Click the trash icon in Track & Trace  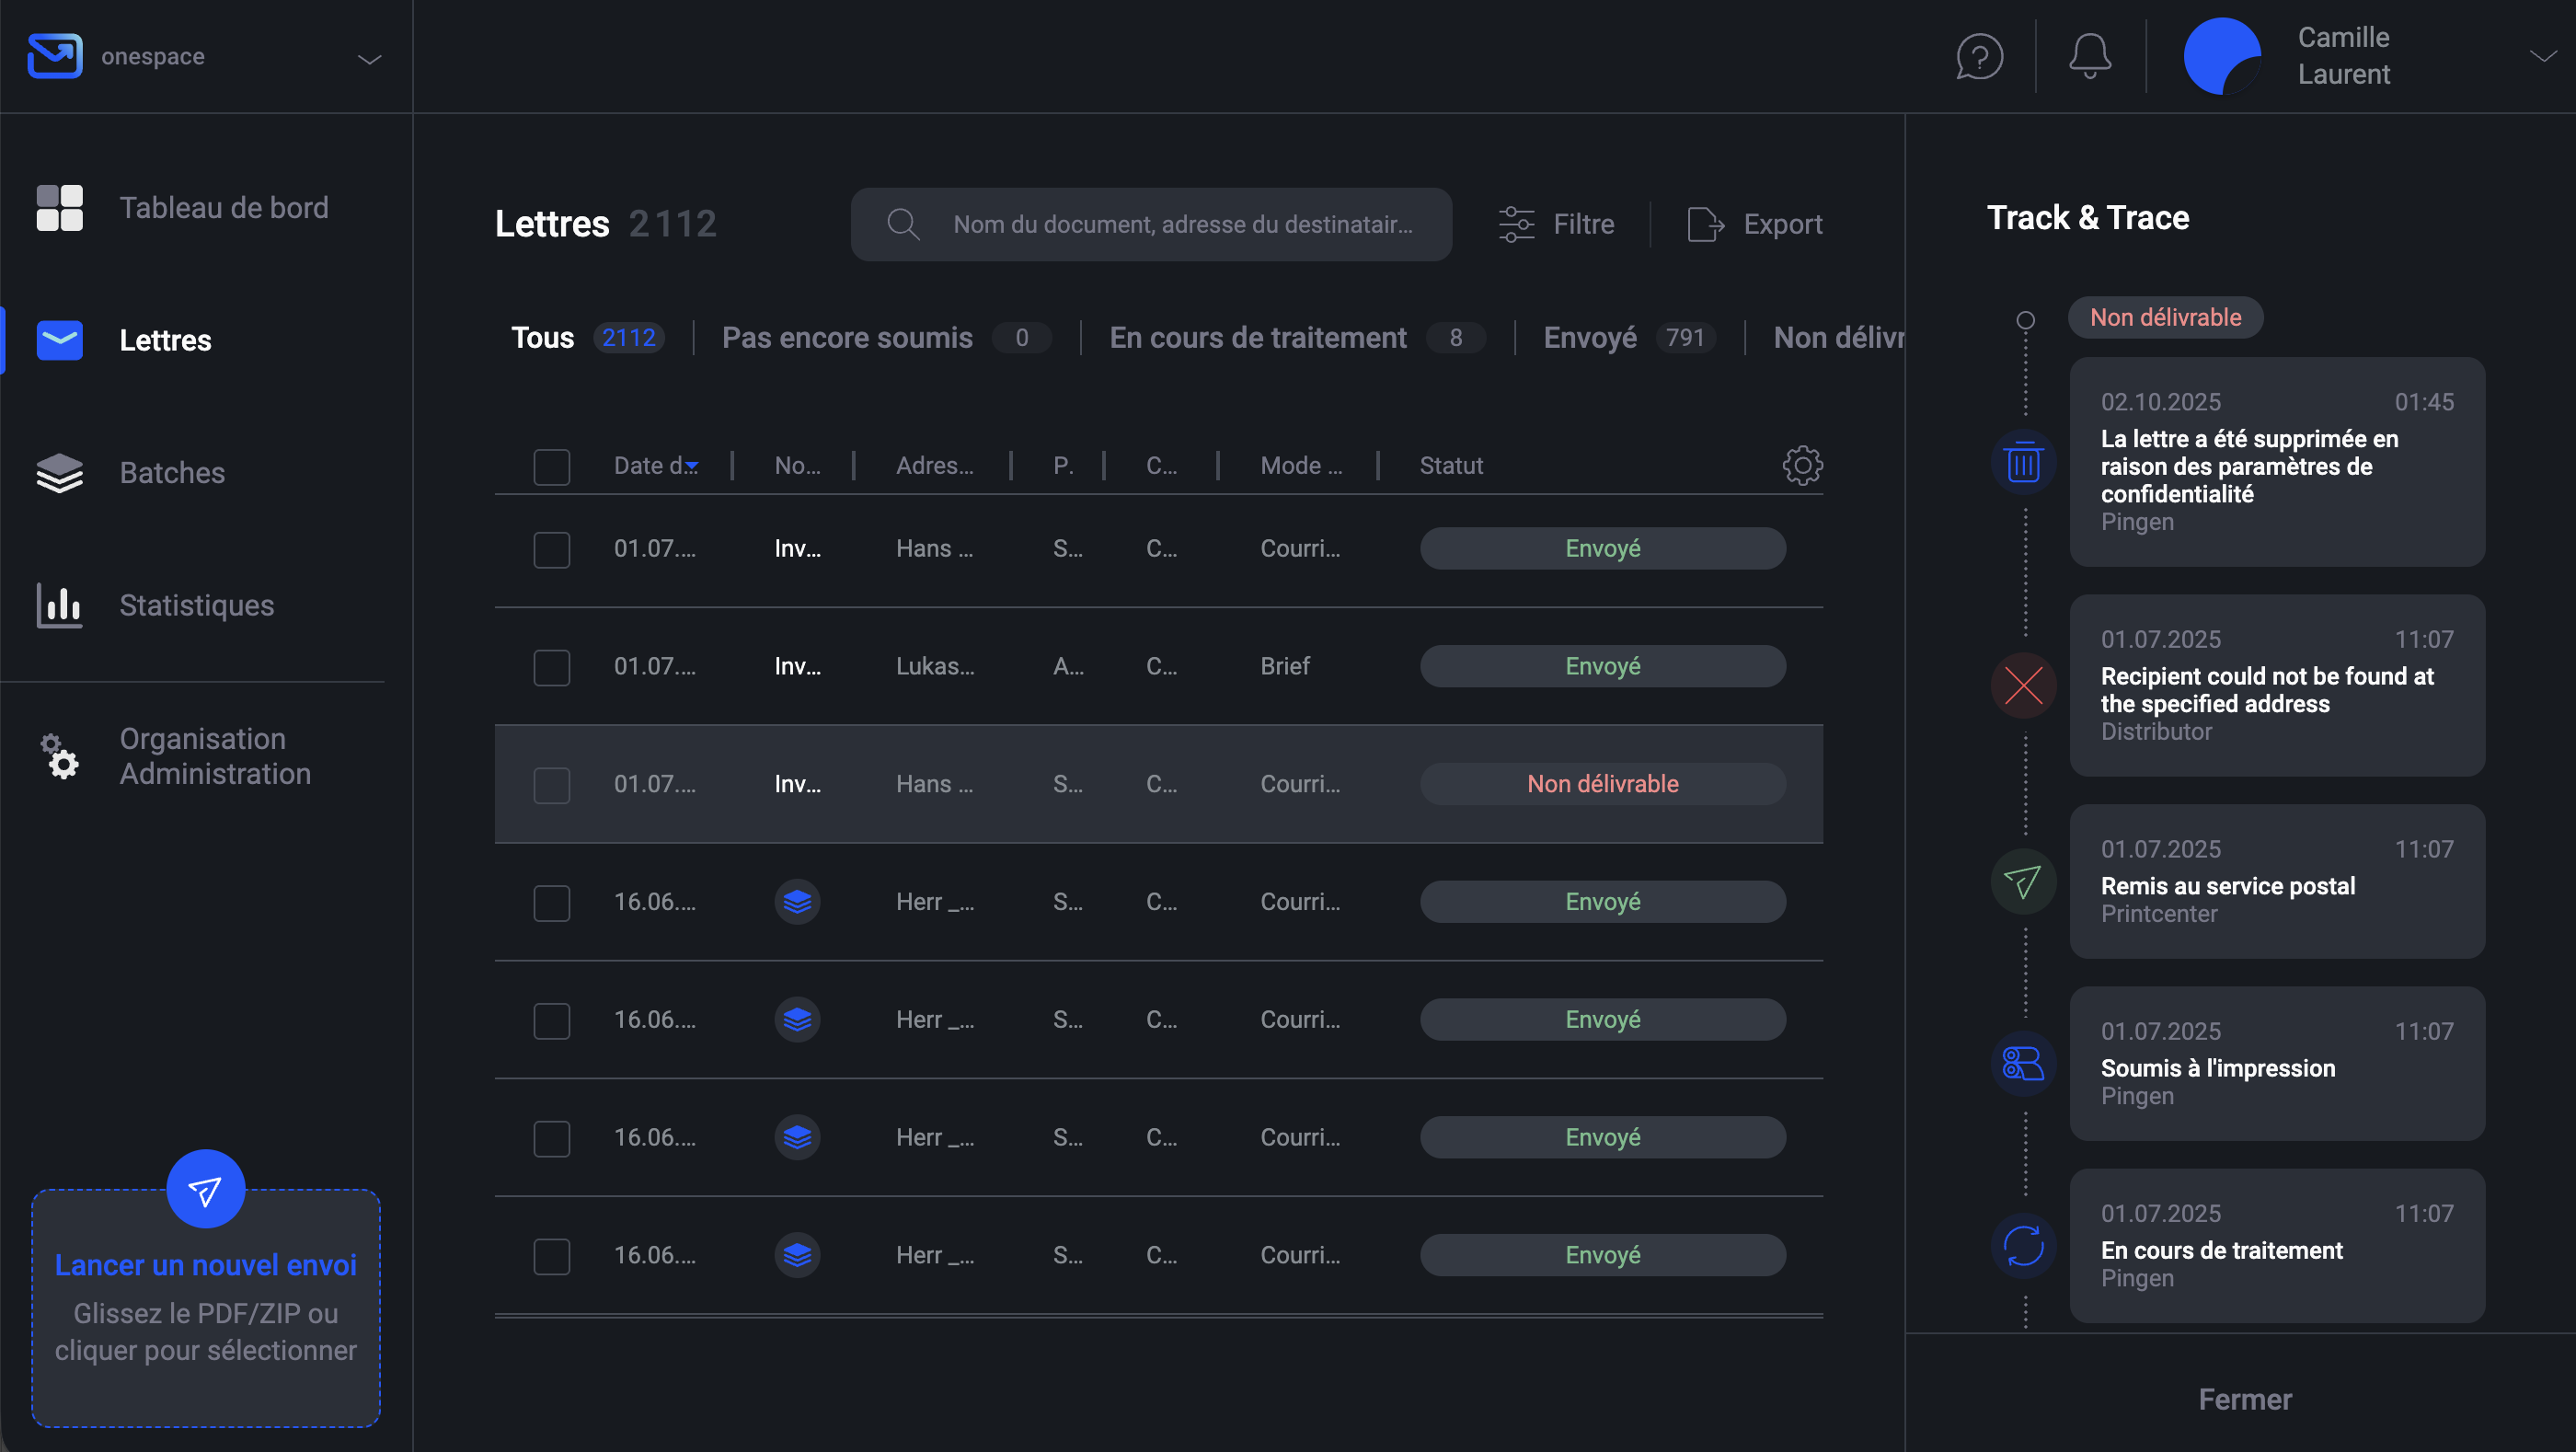tap(2023, 463)
